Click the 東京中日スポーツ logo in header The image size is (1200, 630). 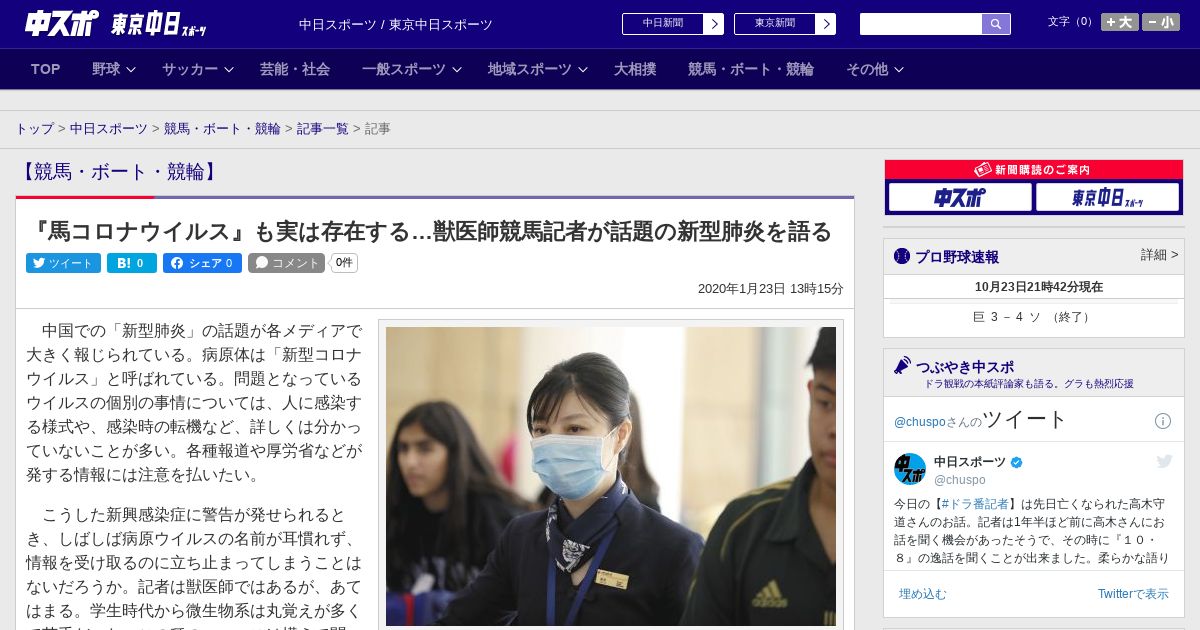point(159,24)
